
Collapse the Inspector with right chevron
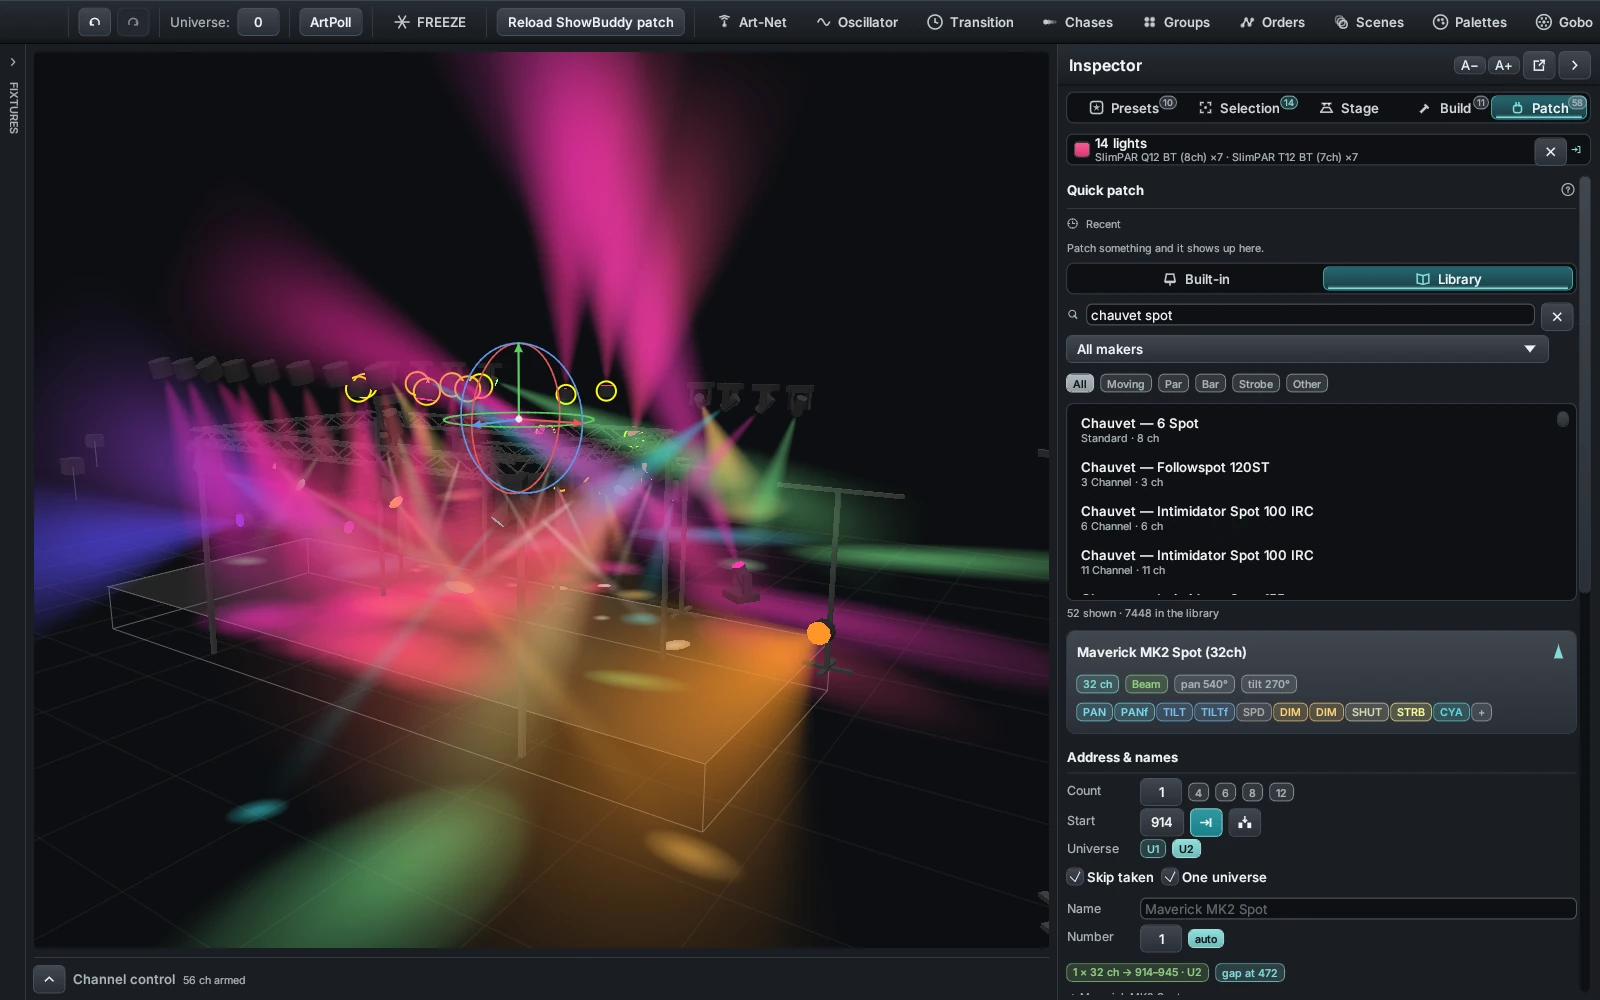coord(1575,65)
